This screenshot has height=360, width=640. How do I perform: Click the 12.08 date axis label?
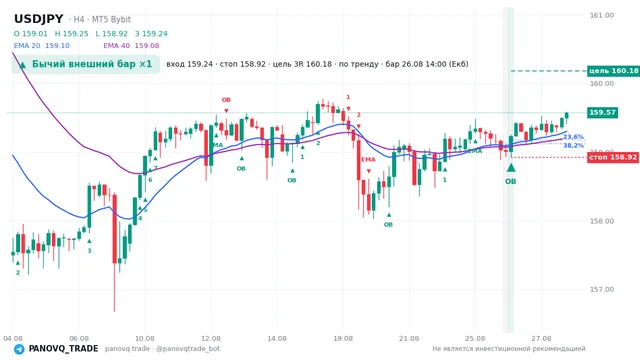click(211, 338)
